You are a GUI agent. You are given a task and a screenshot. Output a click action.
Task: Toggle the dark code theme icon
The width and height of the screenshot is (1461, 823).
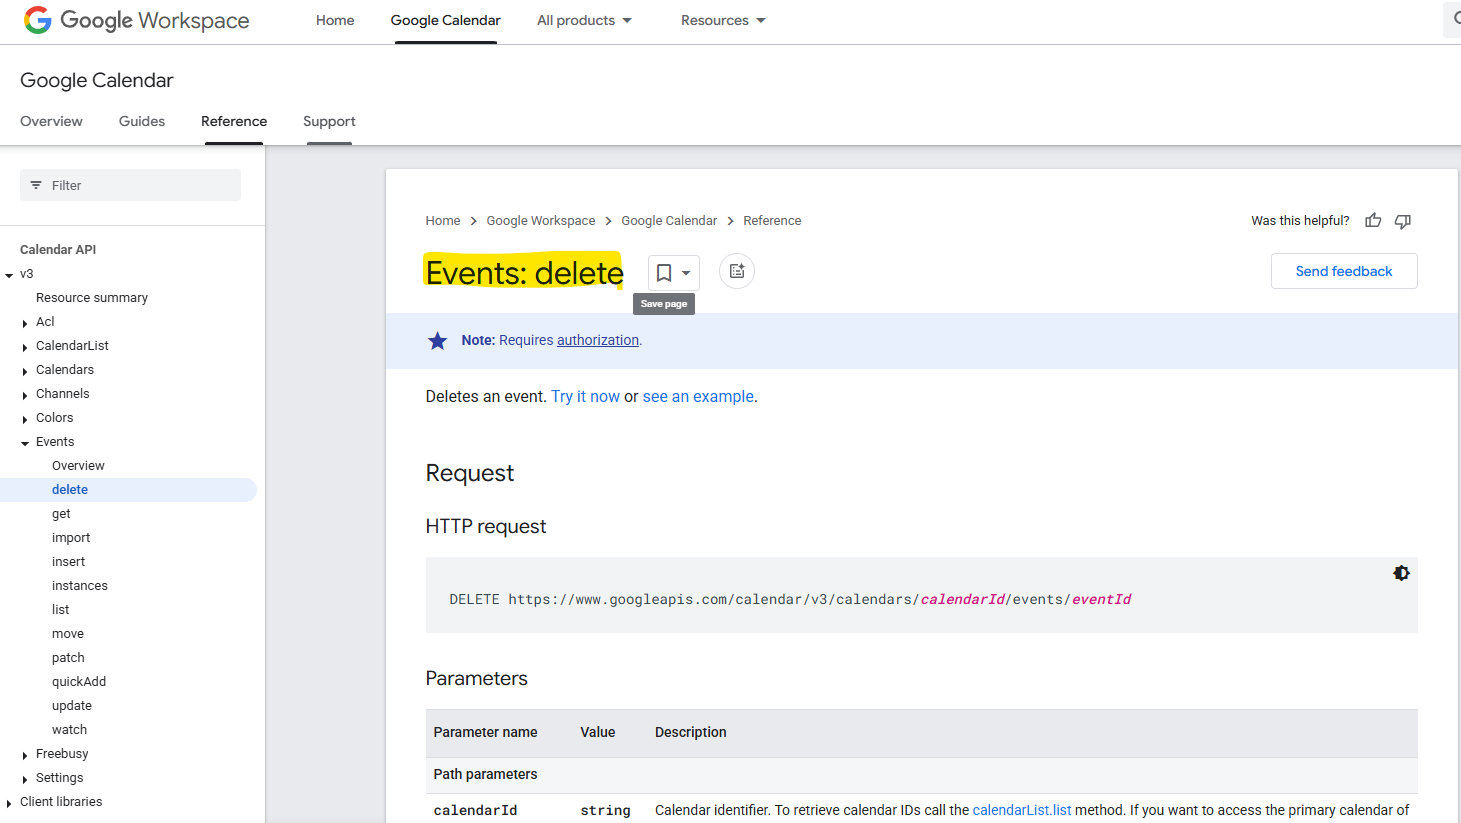point(1401,573)
